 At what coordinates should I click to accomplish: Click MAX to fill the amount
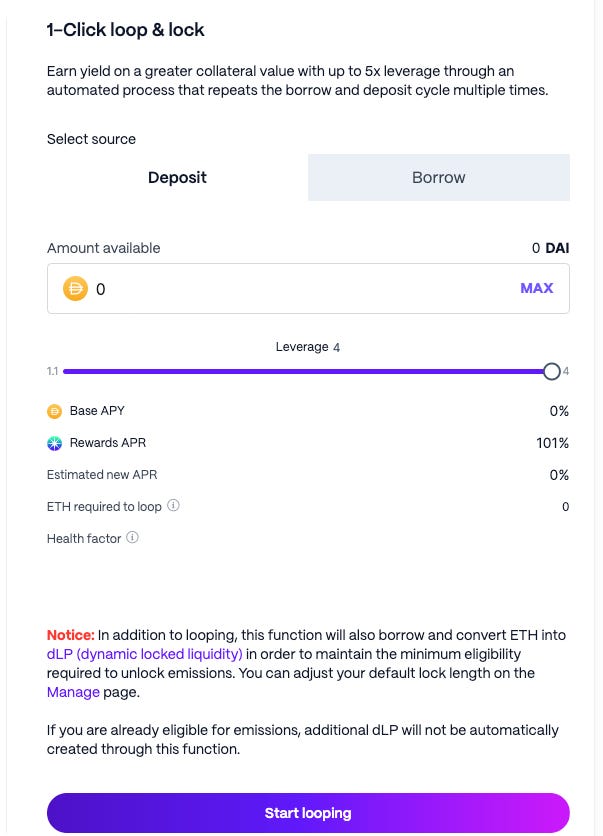point(537,288)
